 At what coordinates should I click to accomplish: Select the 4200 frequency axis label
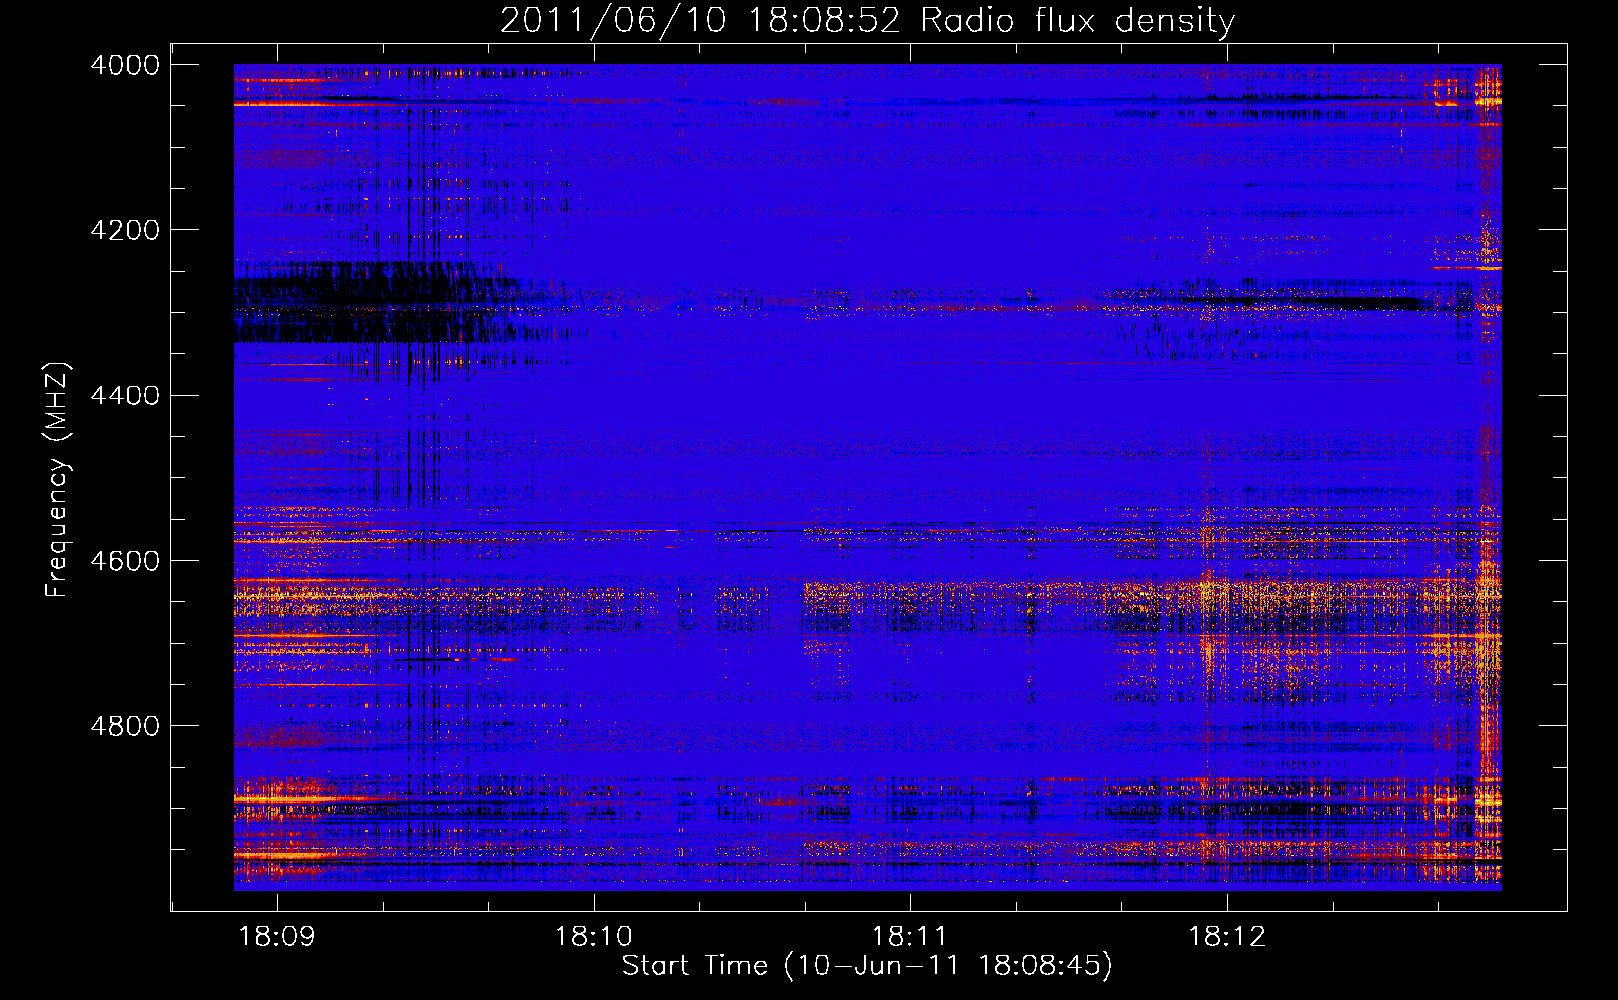(x=125, y=230)
